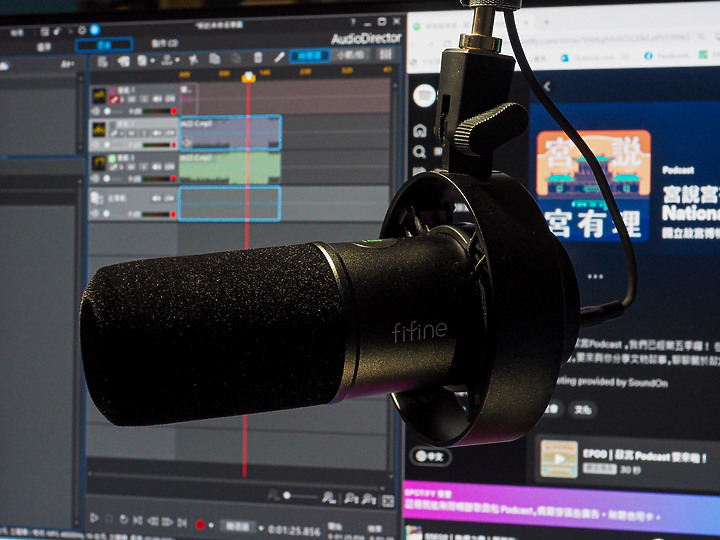Image resolution: width=720 pixels, height=540 pixels.
Task: Click the yellow playhead marker on ruler
Action: click(248, 77)
